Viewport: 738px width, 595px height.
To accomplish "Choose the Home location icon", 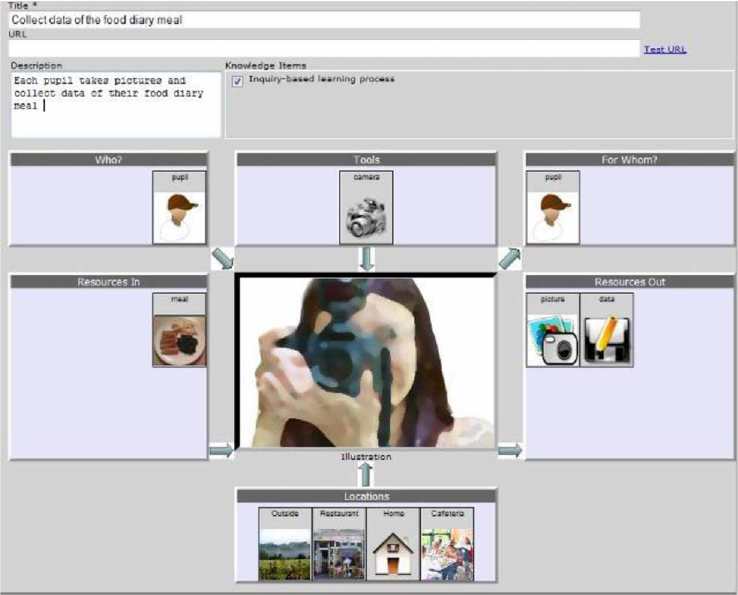I will [x=393, y=550].
